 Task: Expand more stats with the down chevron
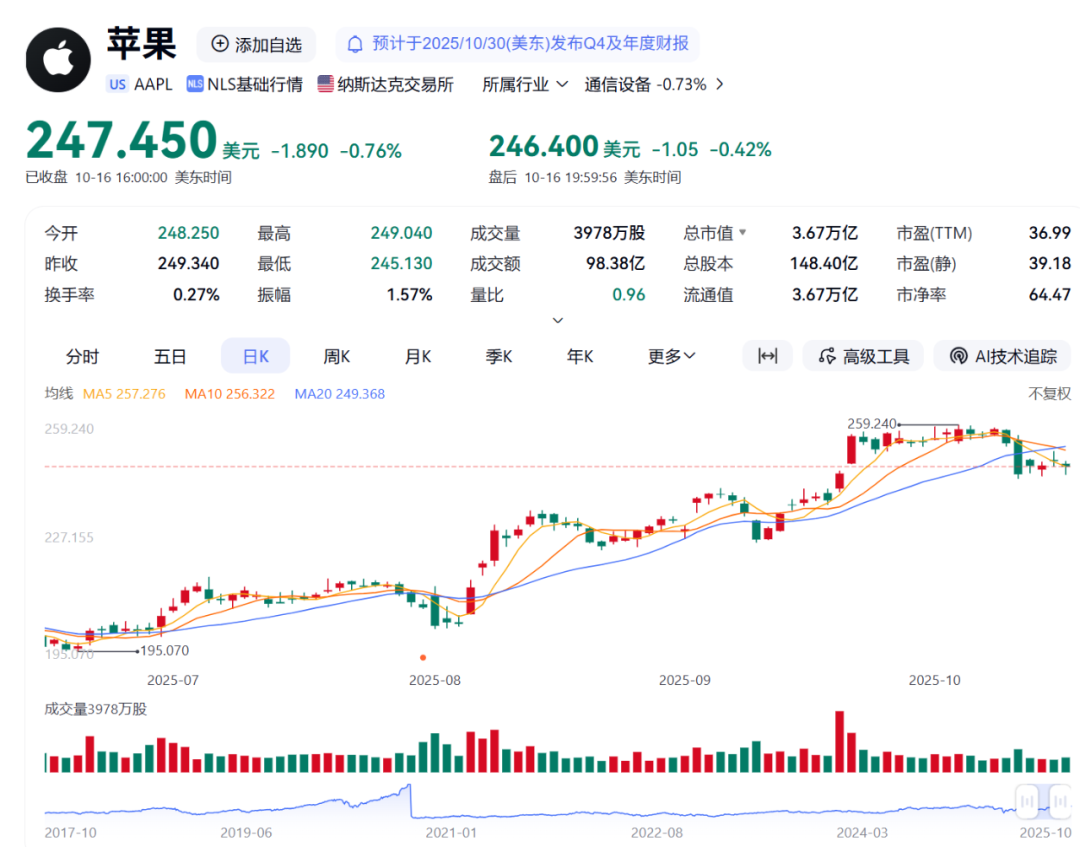[x=558, y=320]
